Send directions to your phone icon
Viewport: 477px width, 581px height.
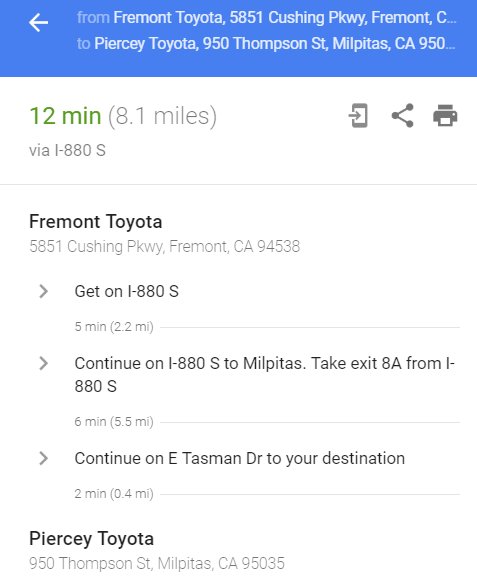[x=358, y=116]
